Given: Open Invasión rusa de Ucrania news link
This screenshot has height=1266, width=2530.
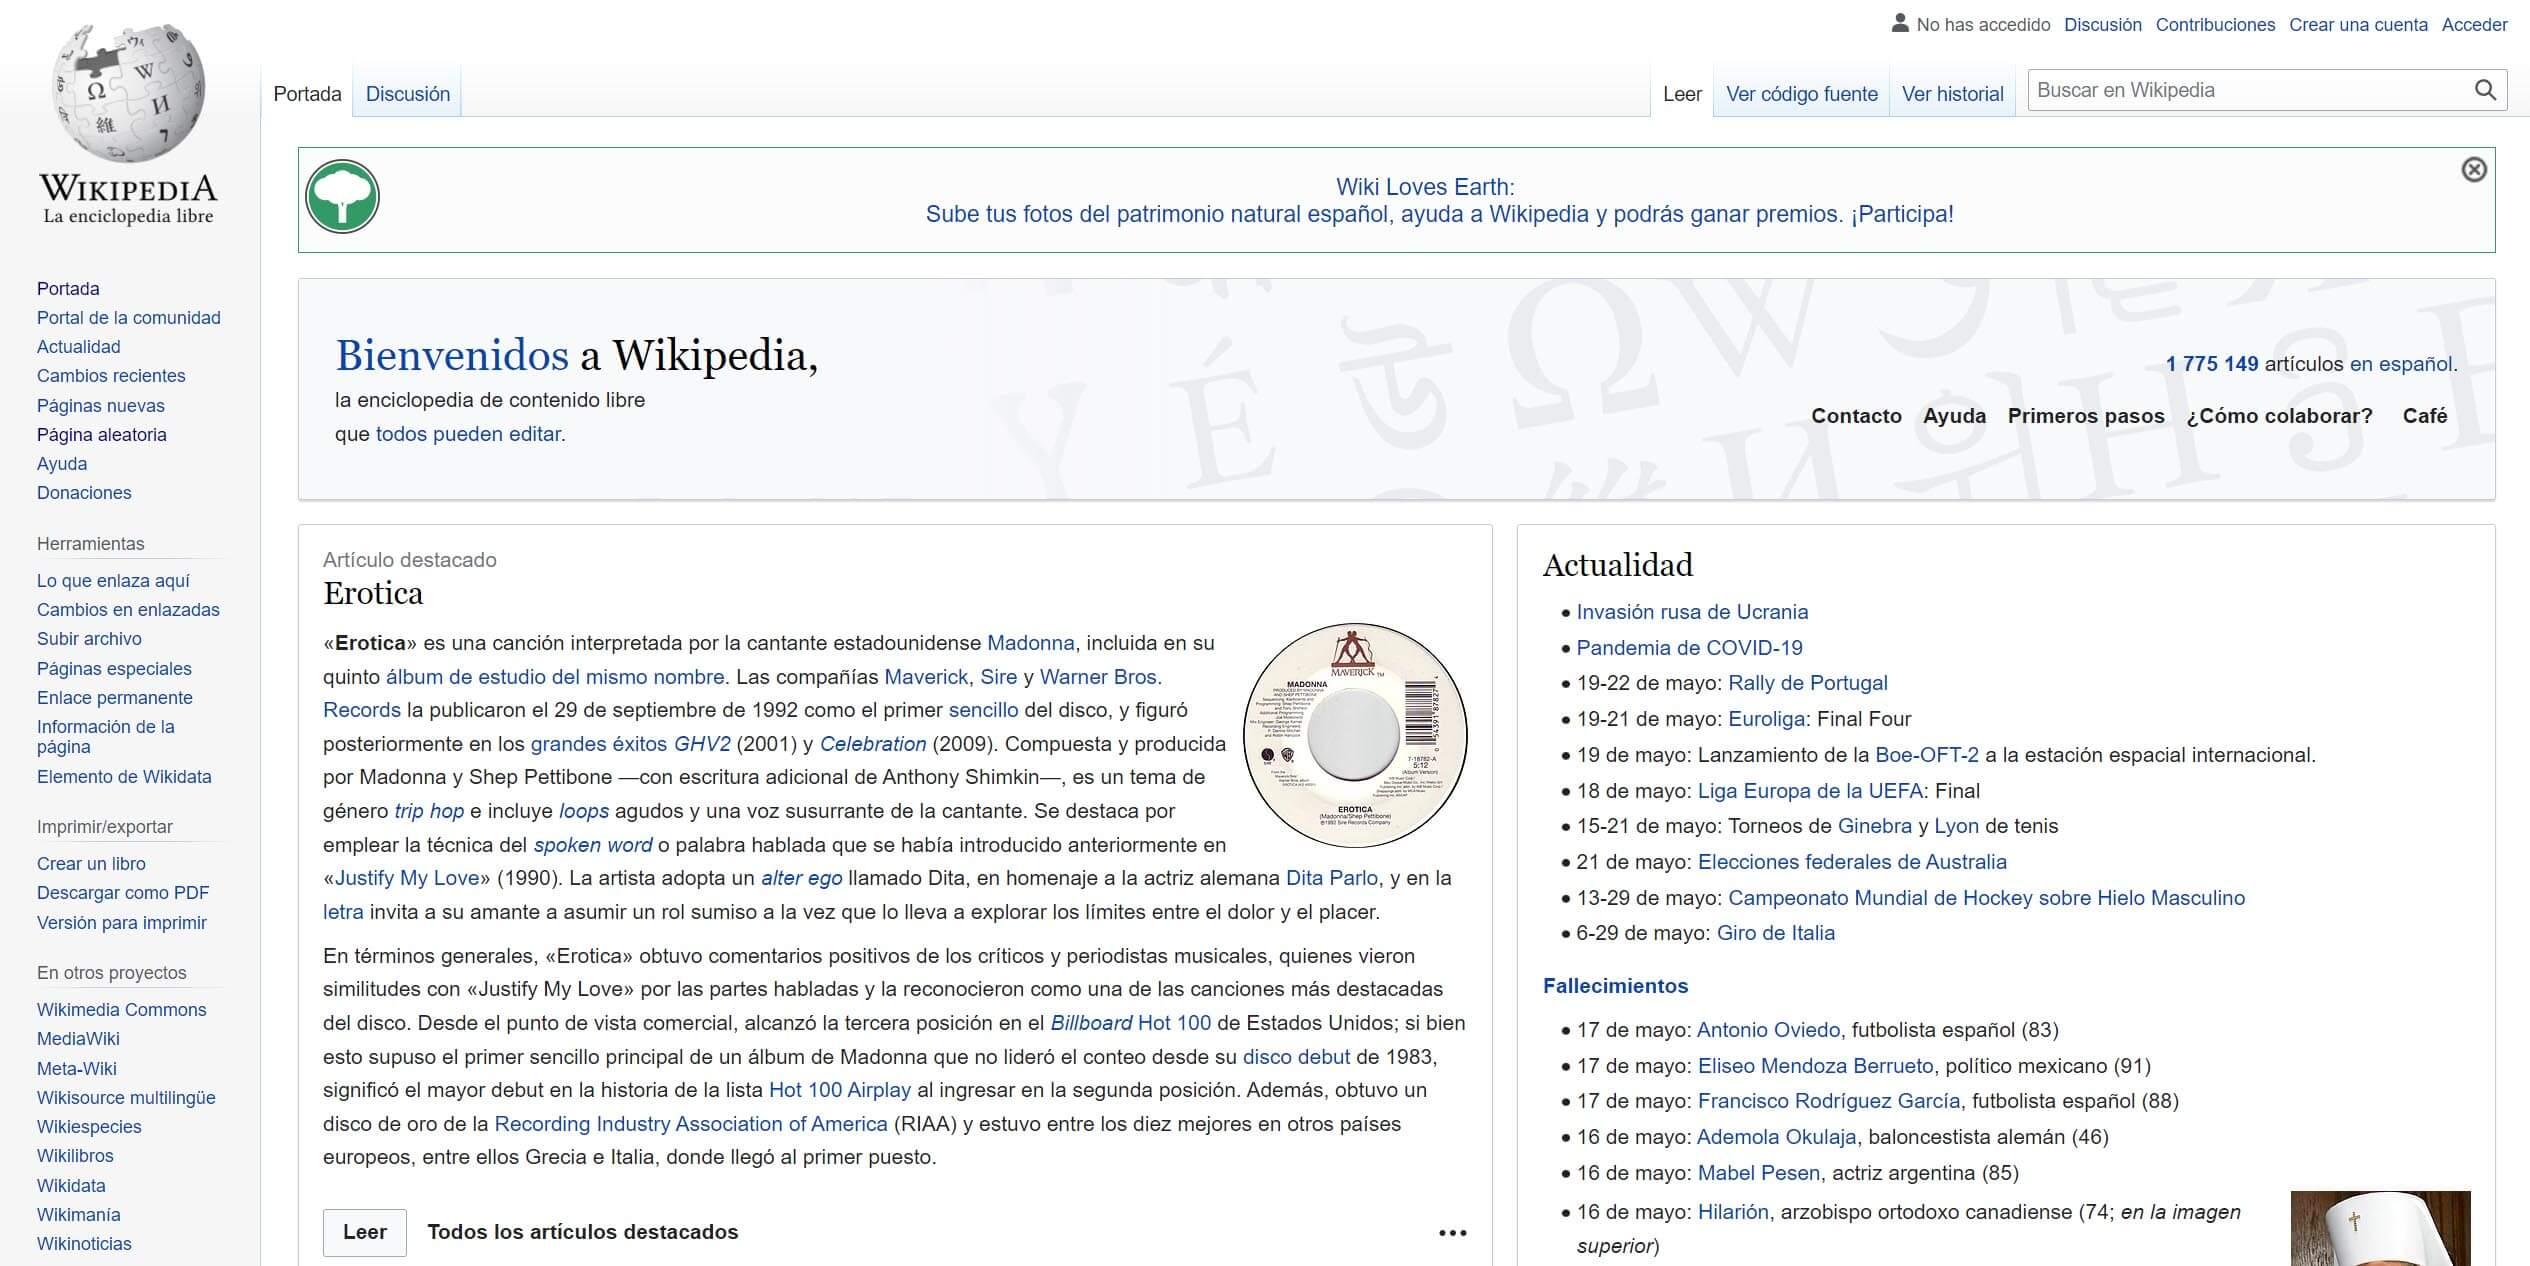Looking at the screenshot, I should (1692, 612).
